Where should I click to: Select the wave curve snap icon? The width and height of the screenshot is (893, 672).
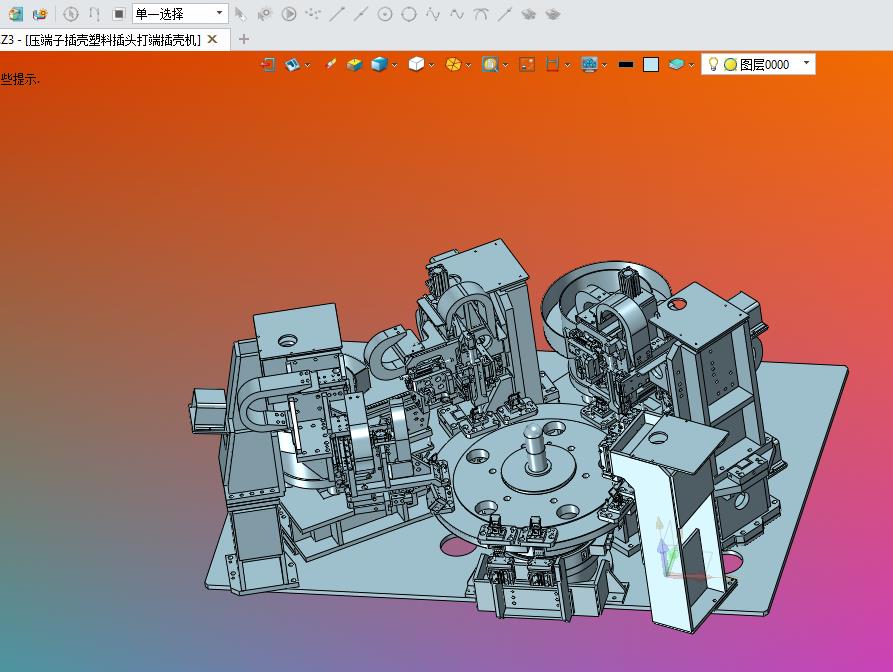[457, 14]
